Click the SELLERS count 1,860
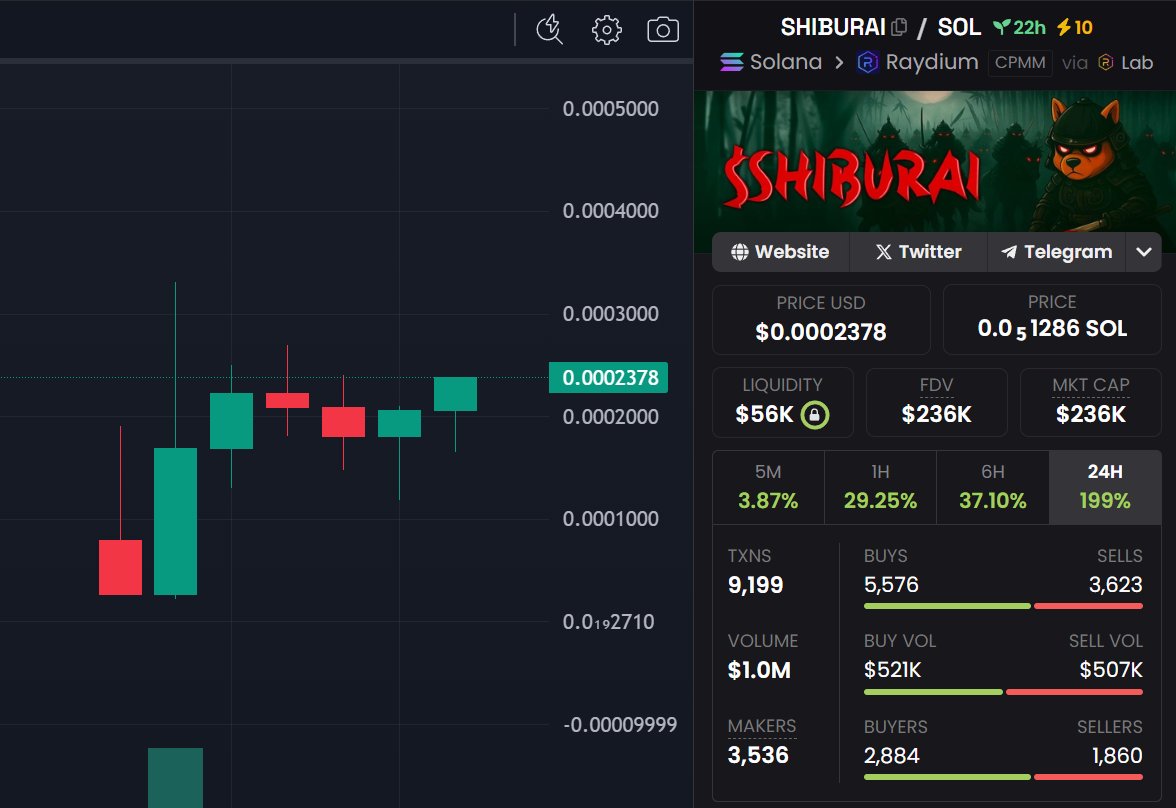The height and width of the screenshot is (808, 1176). (1117, 755)
